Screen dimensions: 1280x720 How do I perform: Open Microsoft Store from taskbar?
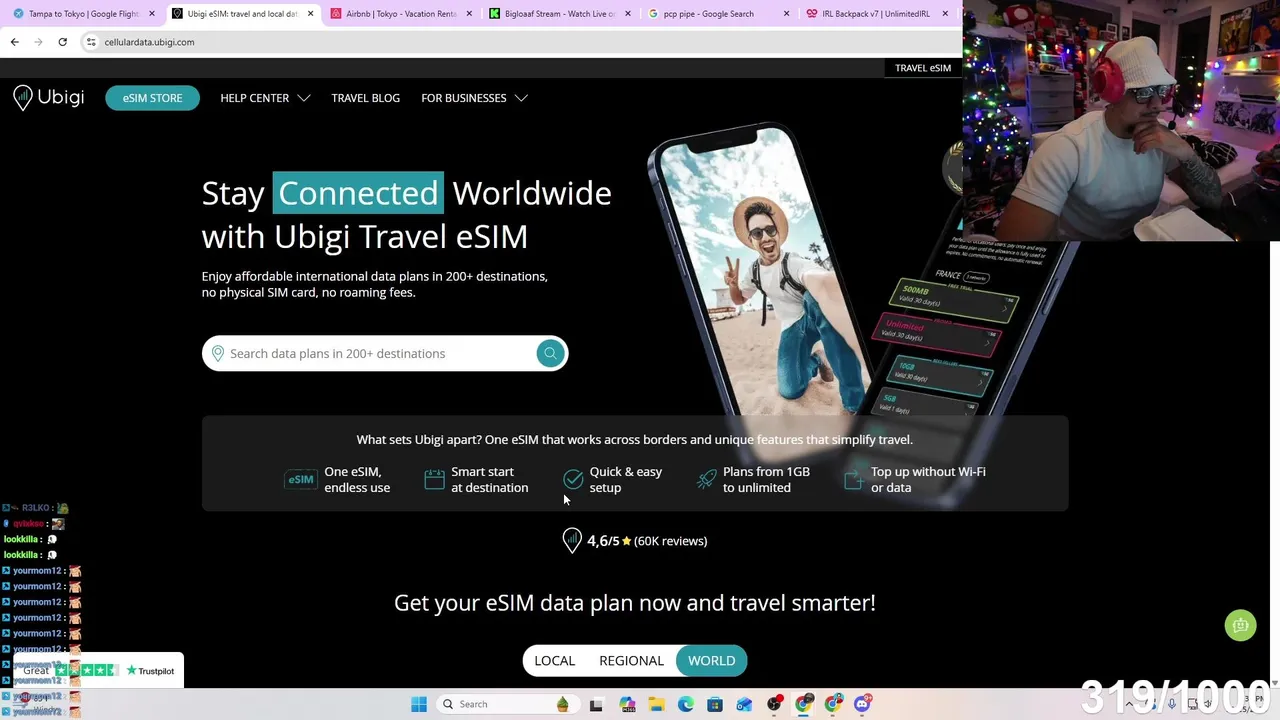click(x=715, y=704)
